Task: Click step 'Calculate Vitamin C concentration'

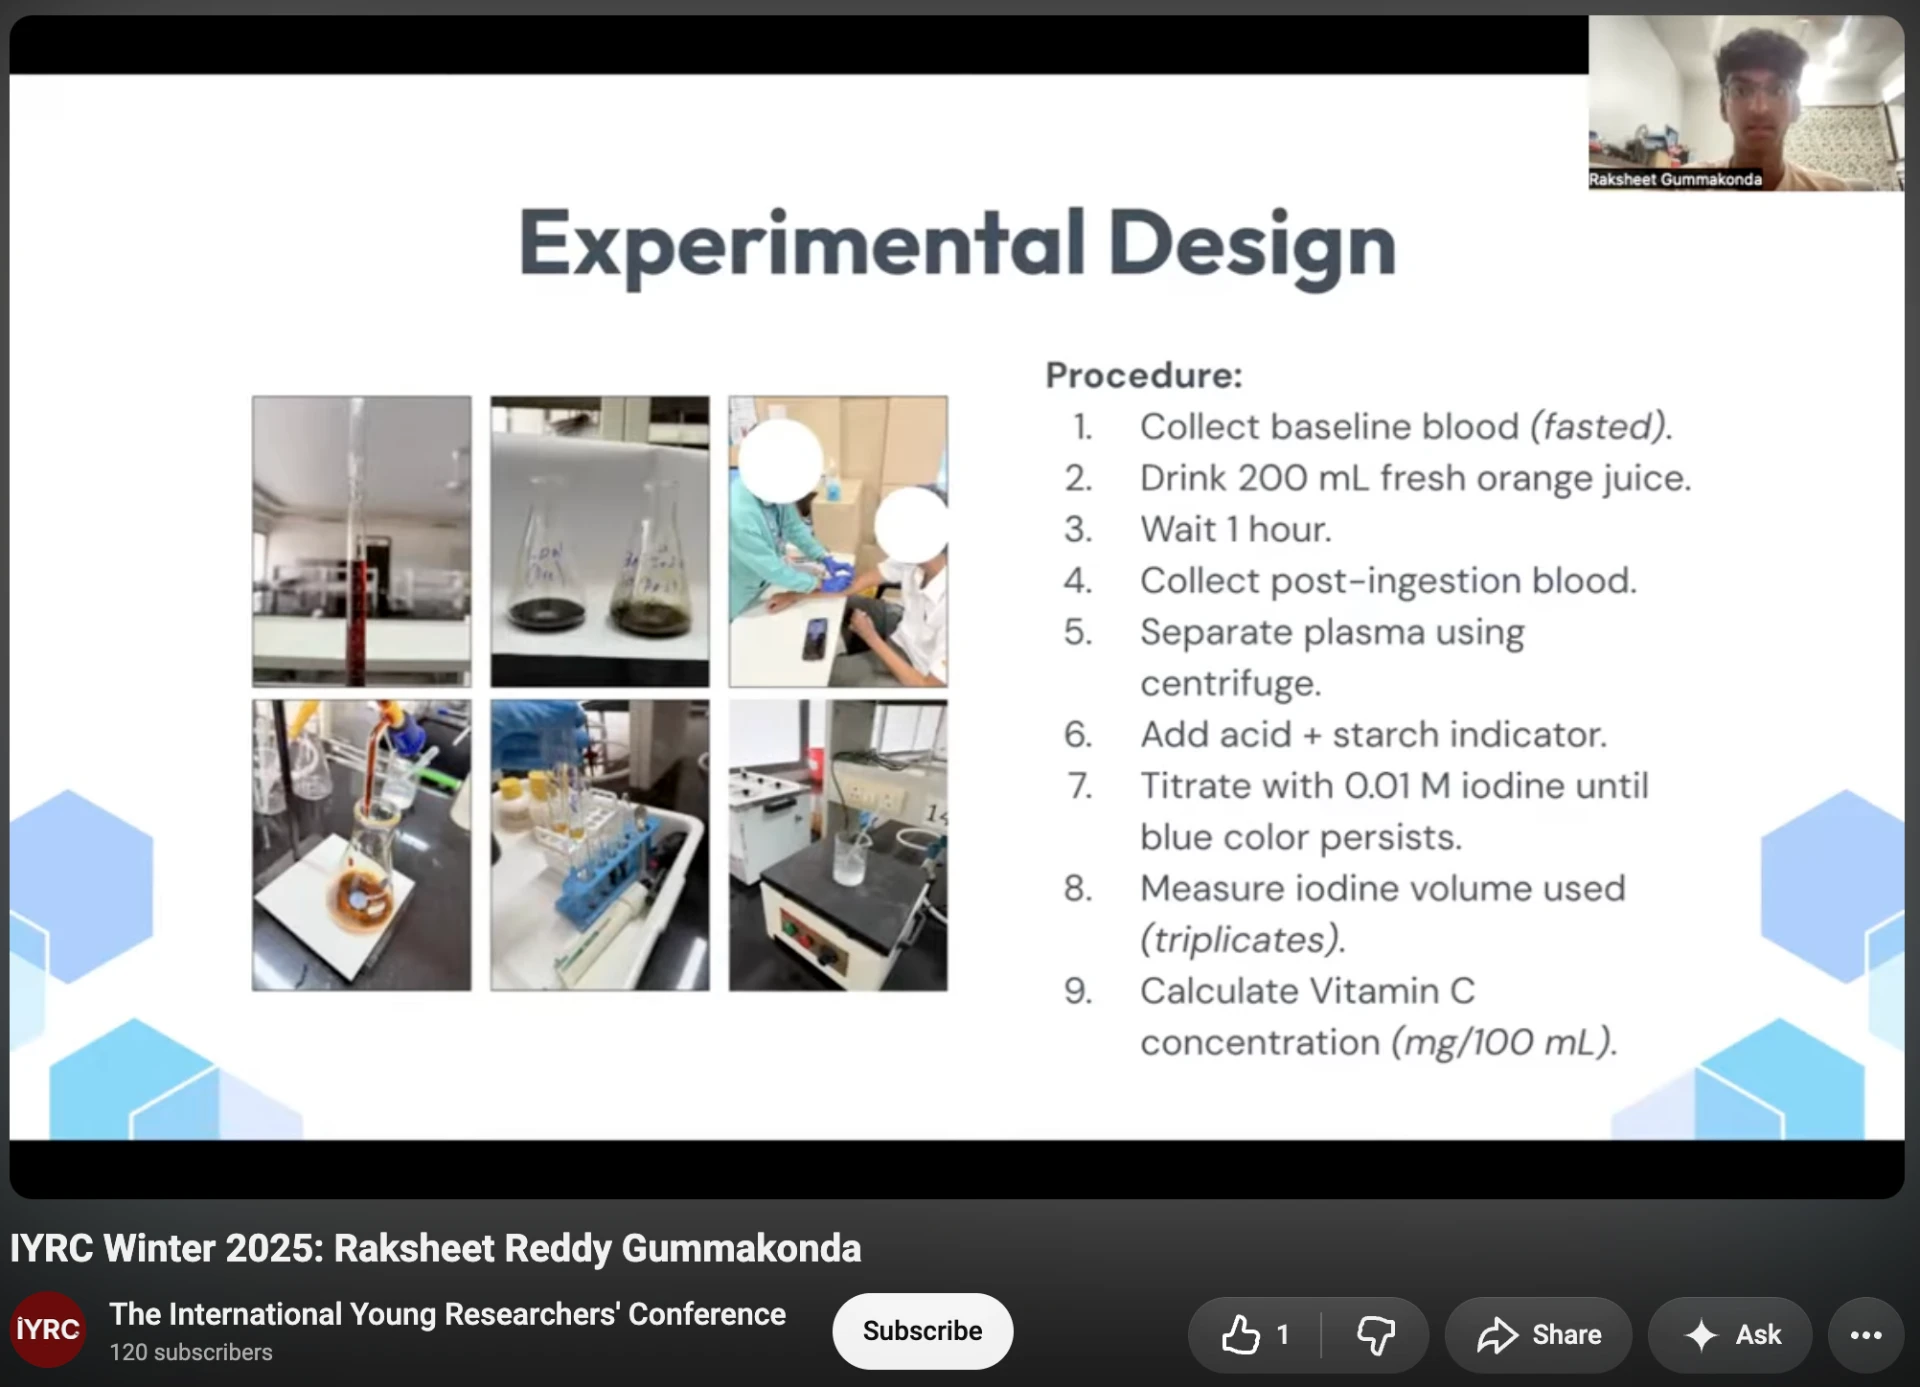Action: [x=1378, y=1016]
